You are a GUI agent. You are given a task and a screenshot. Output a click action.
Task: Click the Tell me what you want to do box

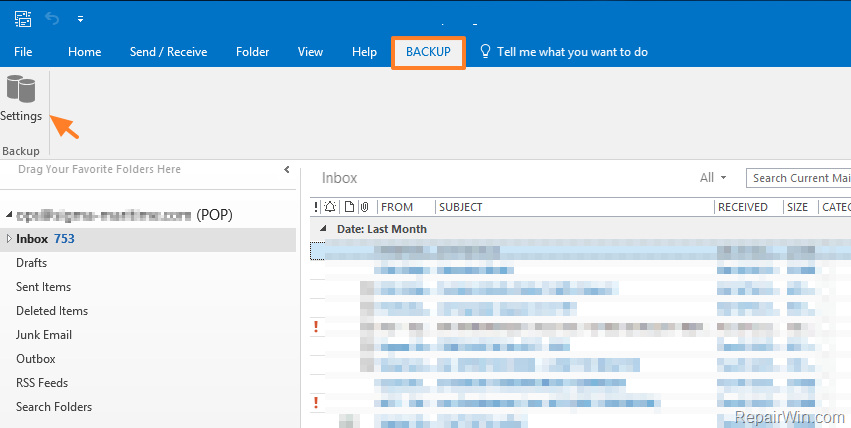point(572,52)
